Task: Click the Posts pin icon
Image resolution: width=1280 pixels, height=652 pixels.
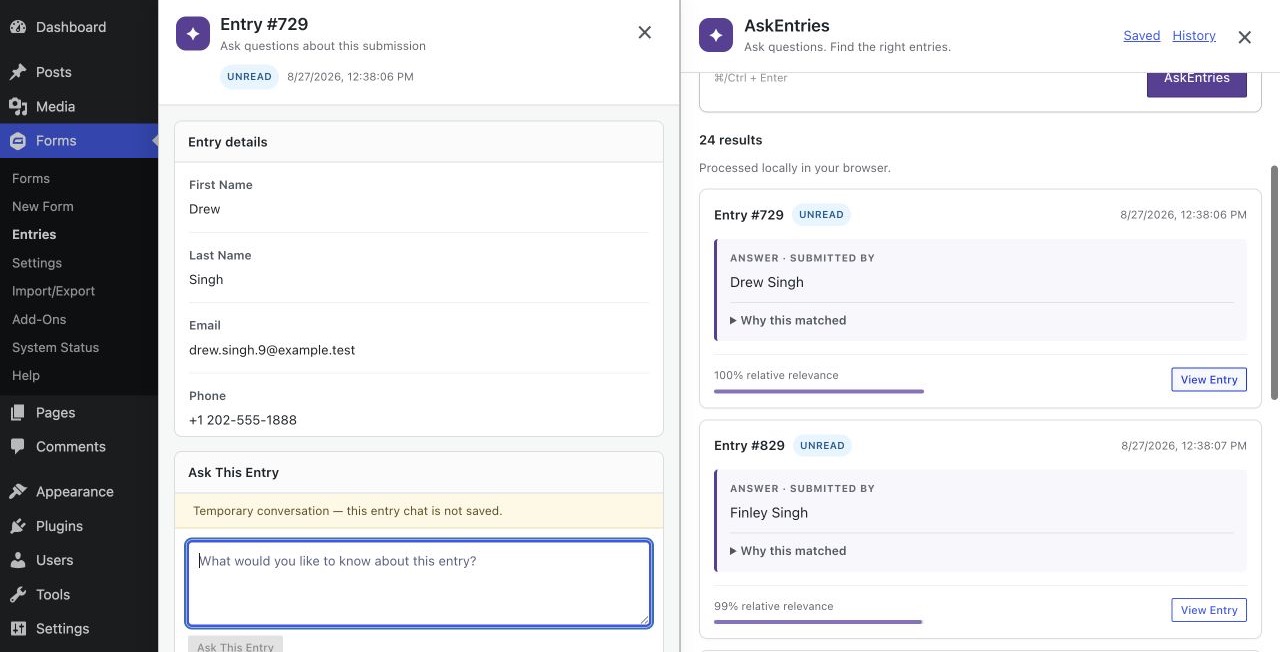Action: [x=18, y=72]
